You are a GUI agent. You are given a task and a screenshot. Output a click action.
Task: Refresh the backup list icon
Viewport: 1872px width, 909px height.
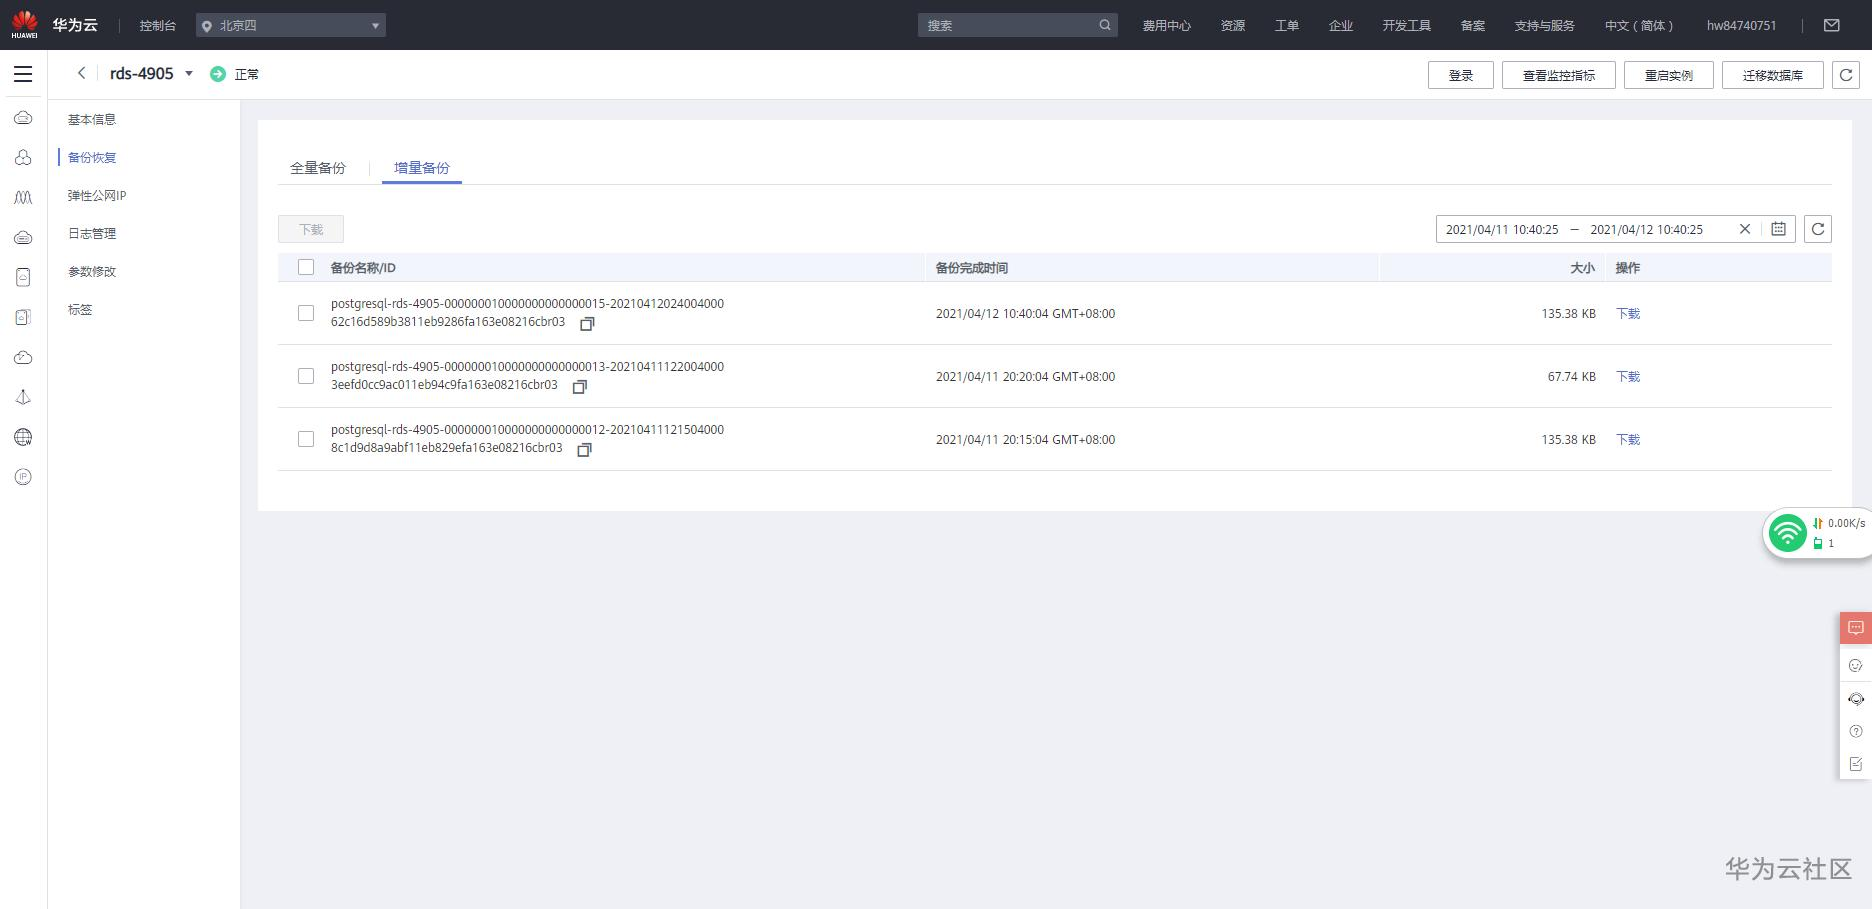1818,229
